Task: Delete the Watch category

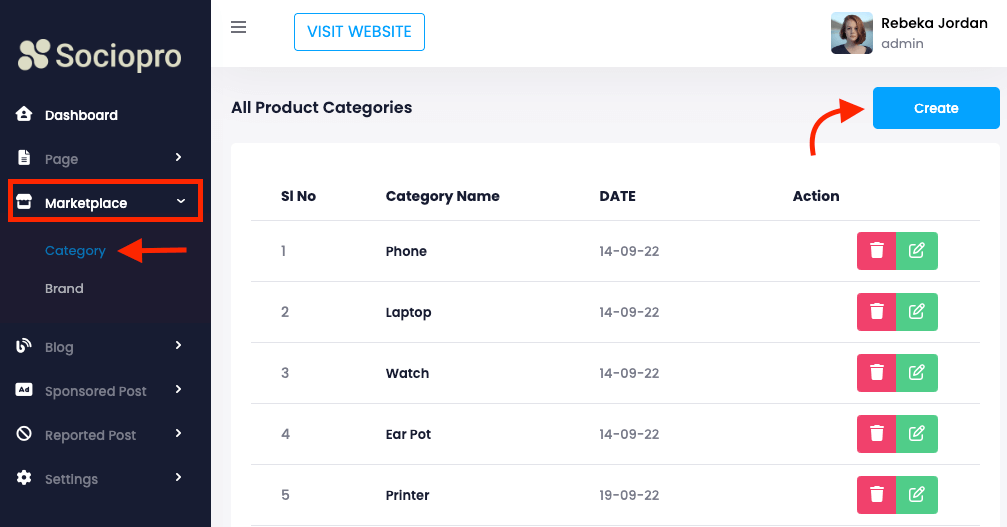Action: (877, 373)
